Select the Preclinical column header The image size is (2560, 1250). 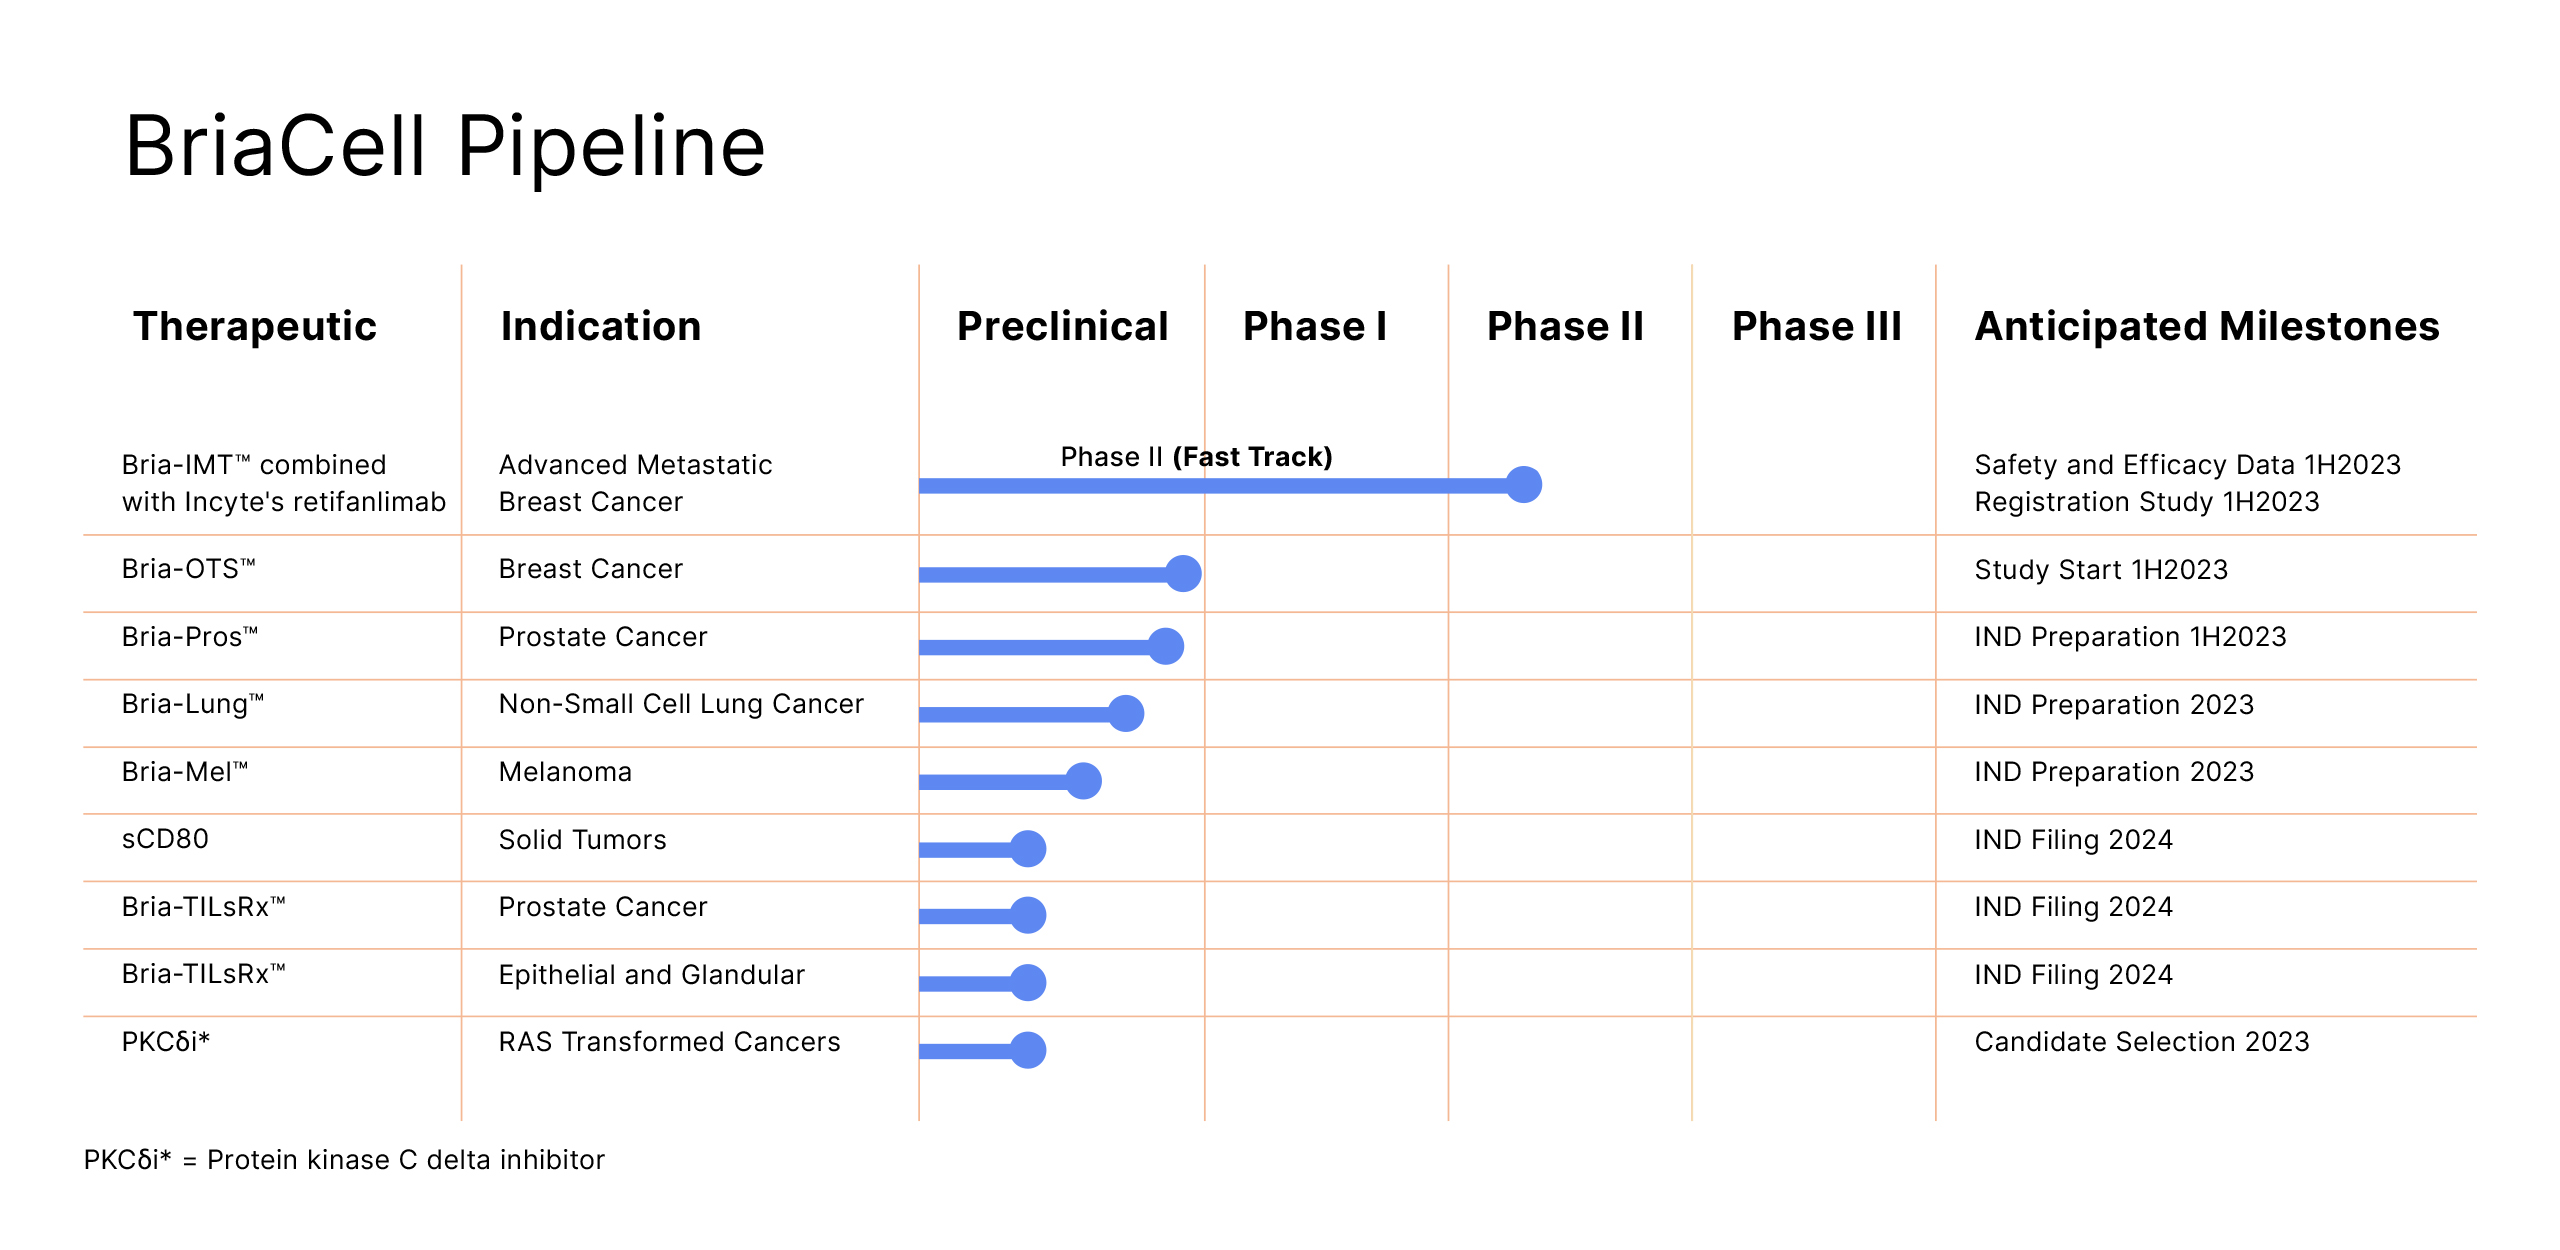coord(1062,326)
